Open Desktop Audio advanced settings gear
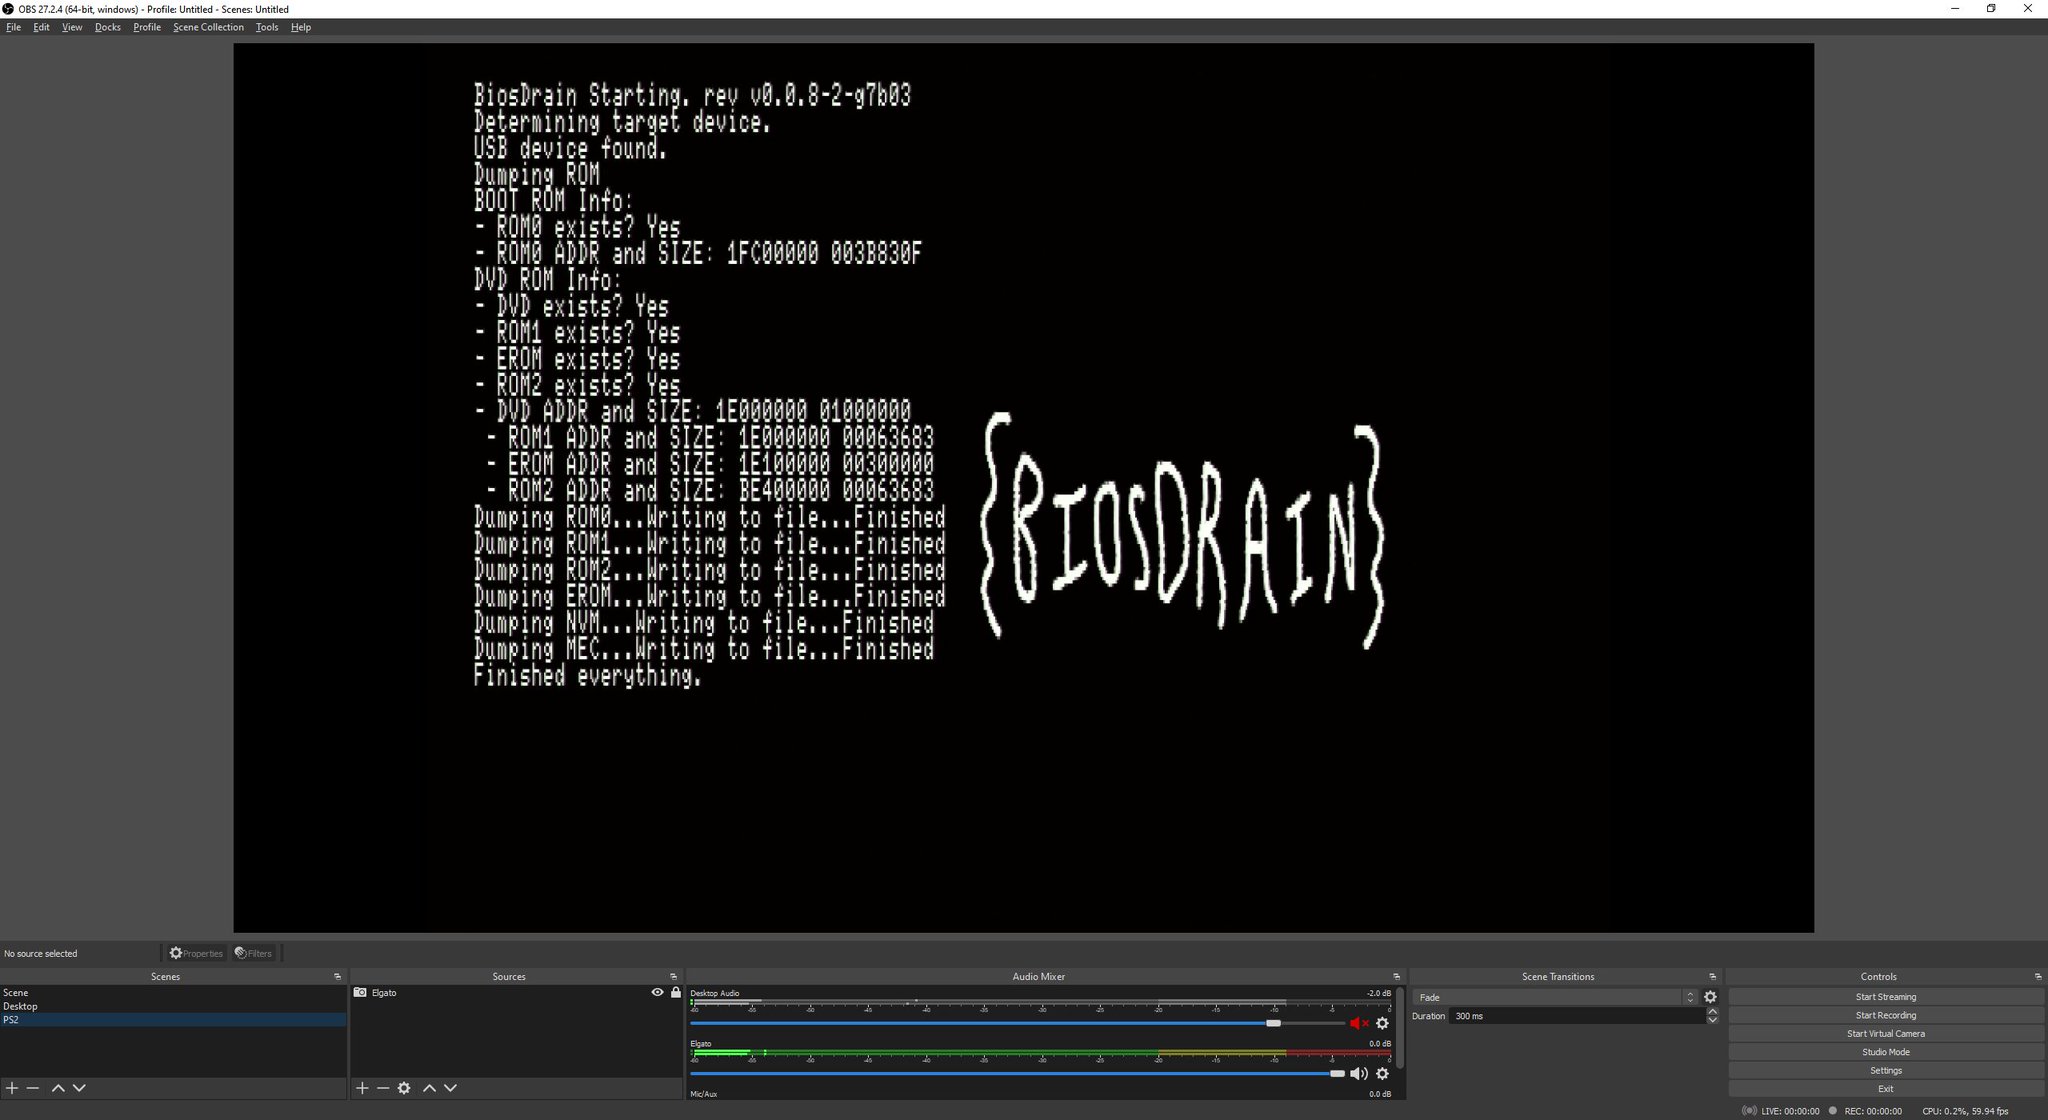 coord(1383,1023)
